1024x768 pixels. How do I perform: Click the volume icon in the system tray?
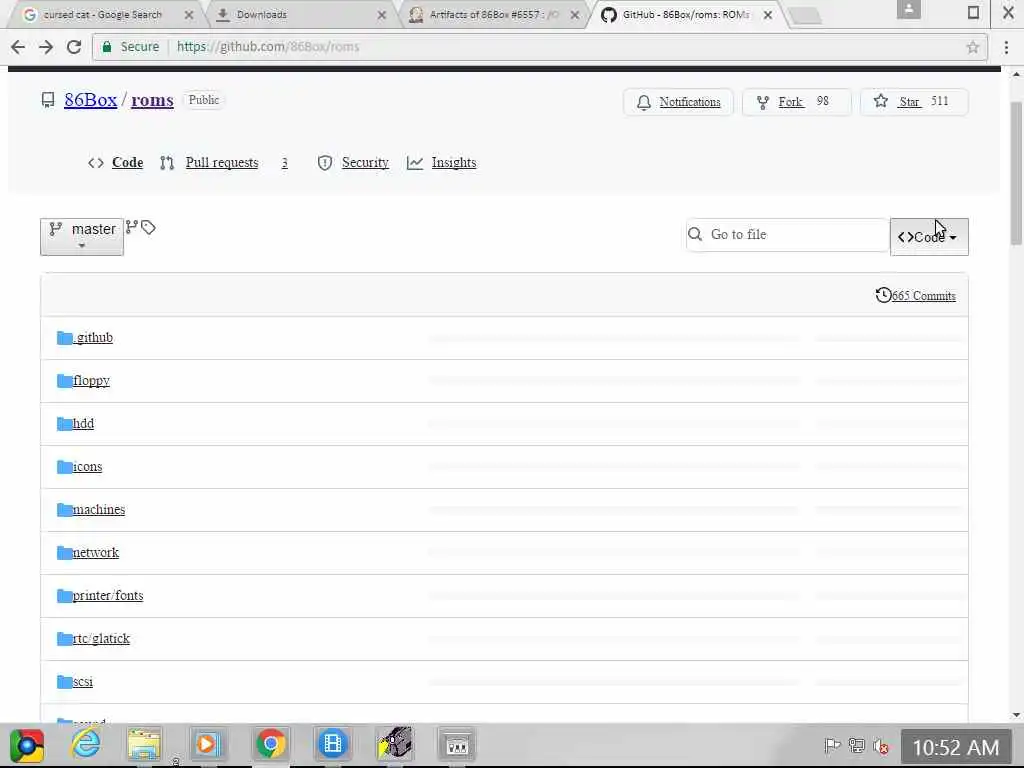point(880,746)
